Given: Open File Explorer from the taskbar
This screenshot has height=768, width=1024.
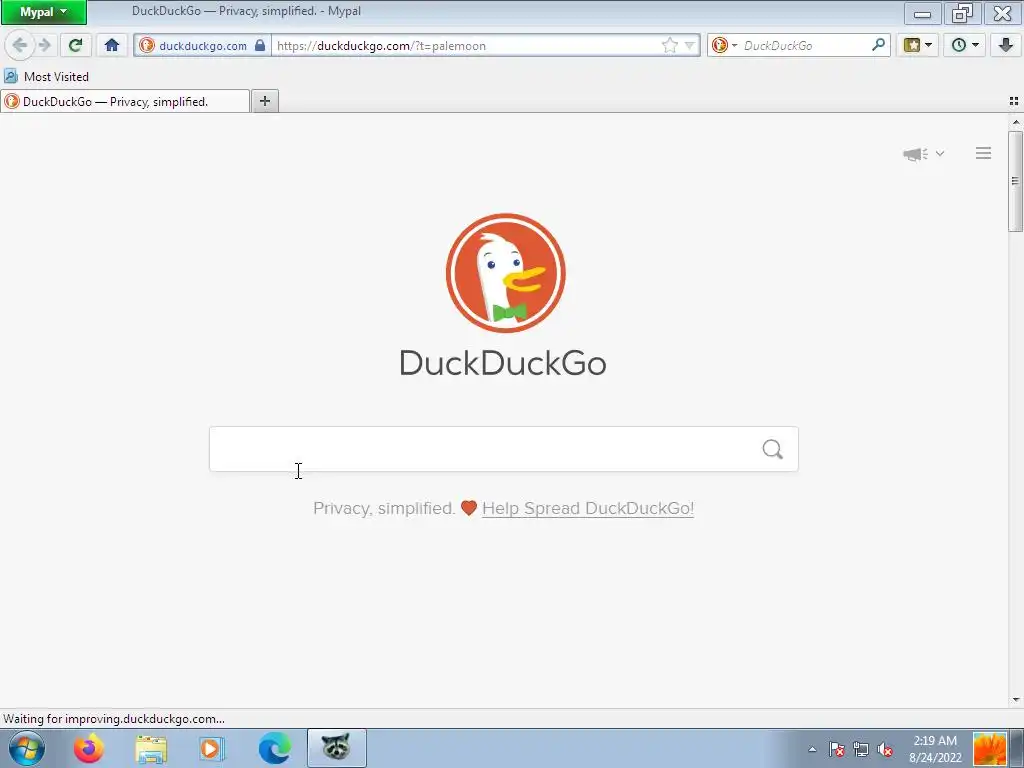Looking at the screenshot, I should (151, 748).
